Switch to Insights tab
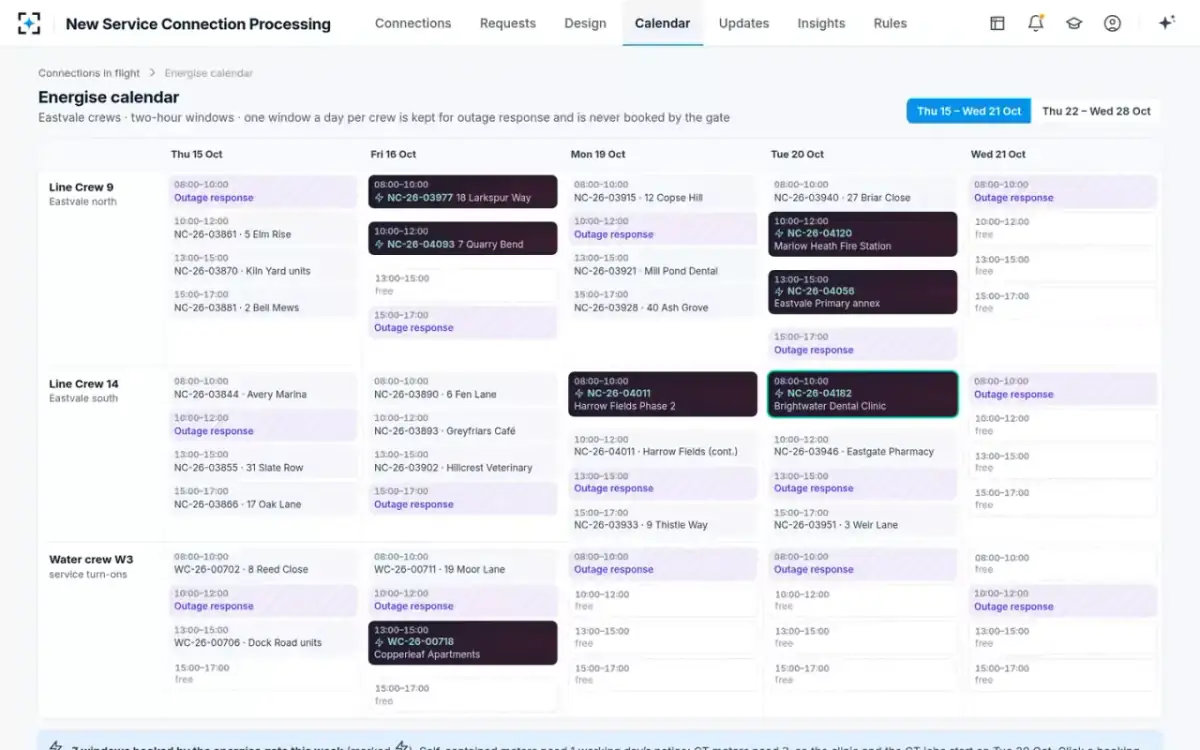 coord(821,23)
